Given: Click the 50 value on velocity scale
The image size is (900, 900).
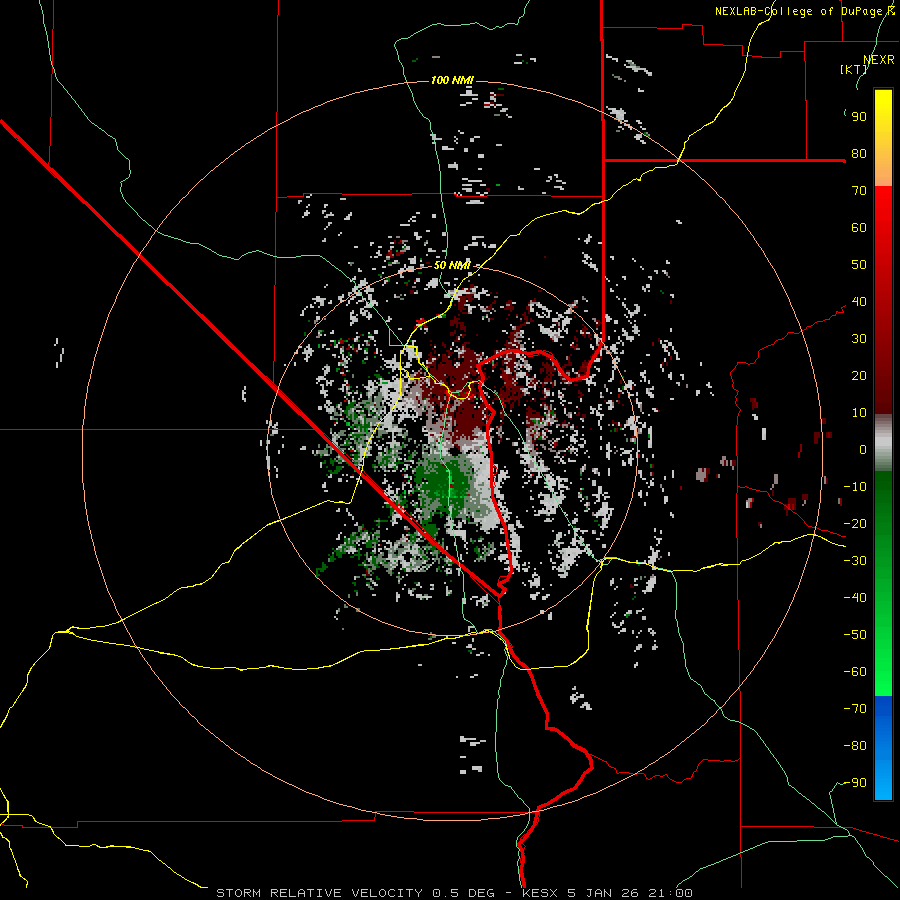Looking at the screenshot, I should coord(859,265).
